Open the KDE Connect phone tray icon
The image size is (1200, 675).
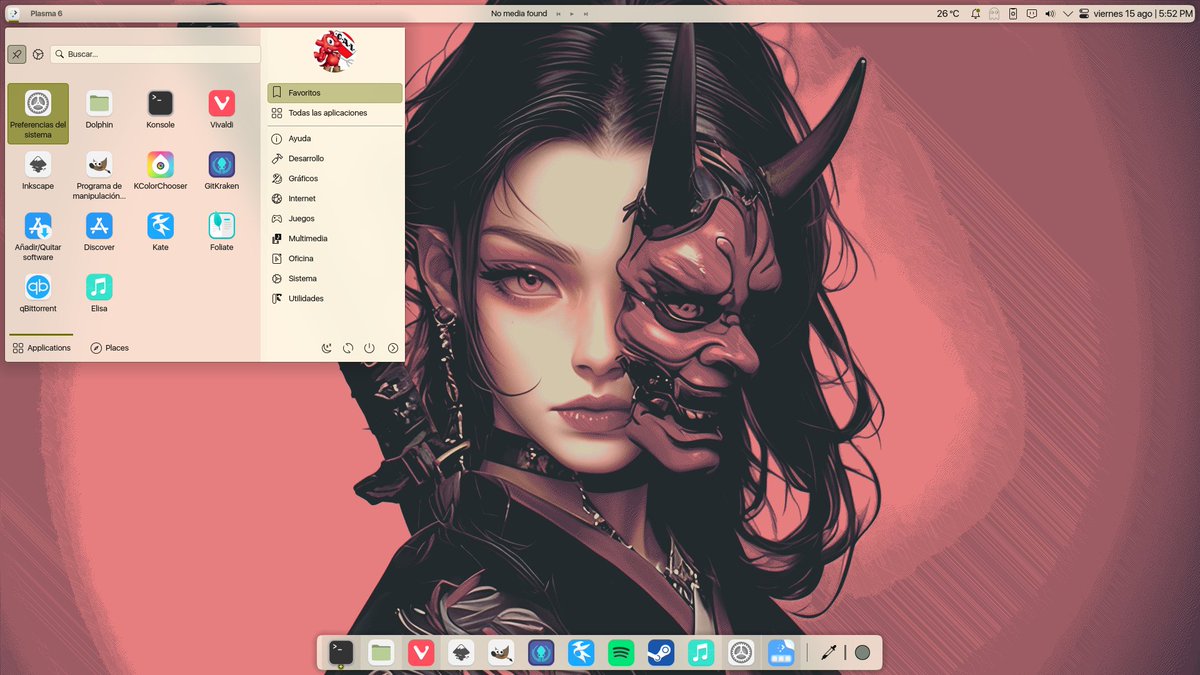1013,14
